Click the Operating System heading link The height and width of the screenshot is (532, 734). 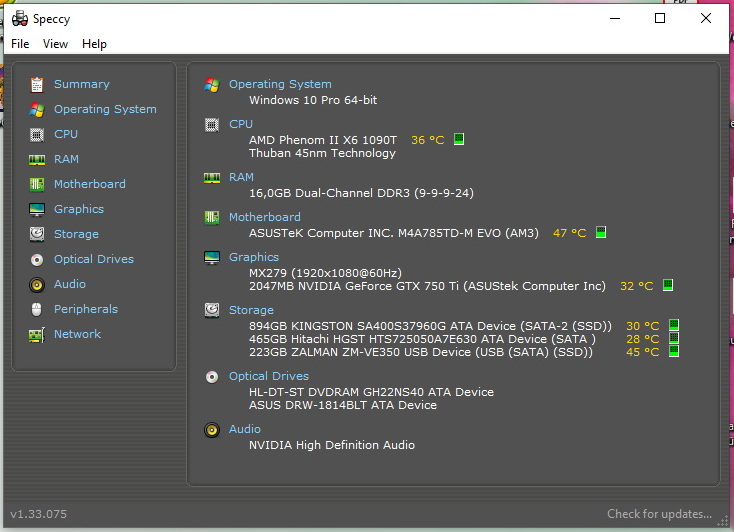coord(280,84)
